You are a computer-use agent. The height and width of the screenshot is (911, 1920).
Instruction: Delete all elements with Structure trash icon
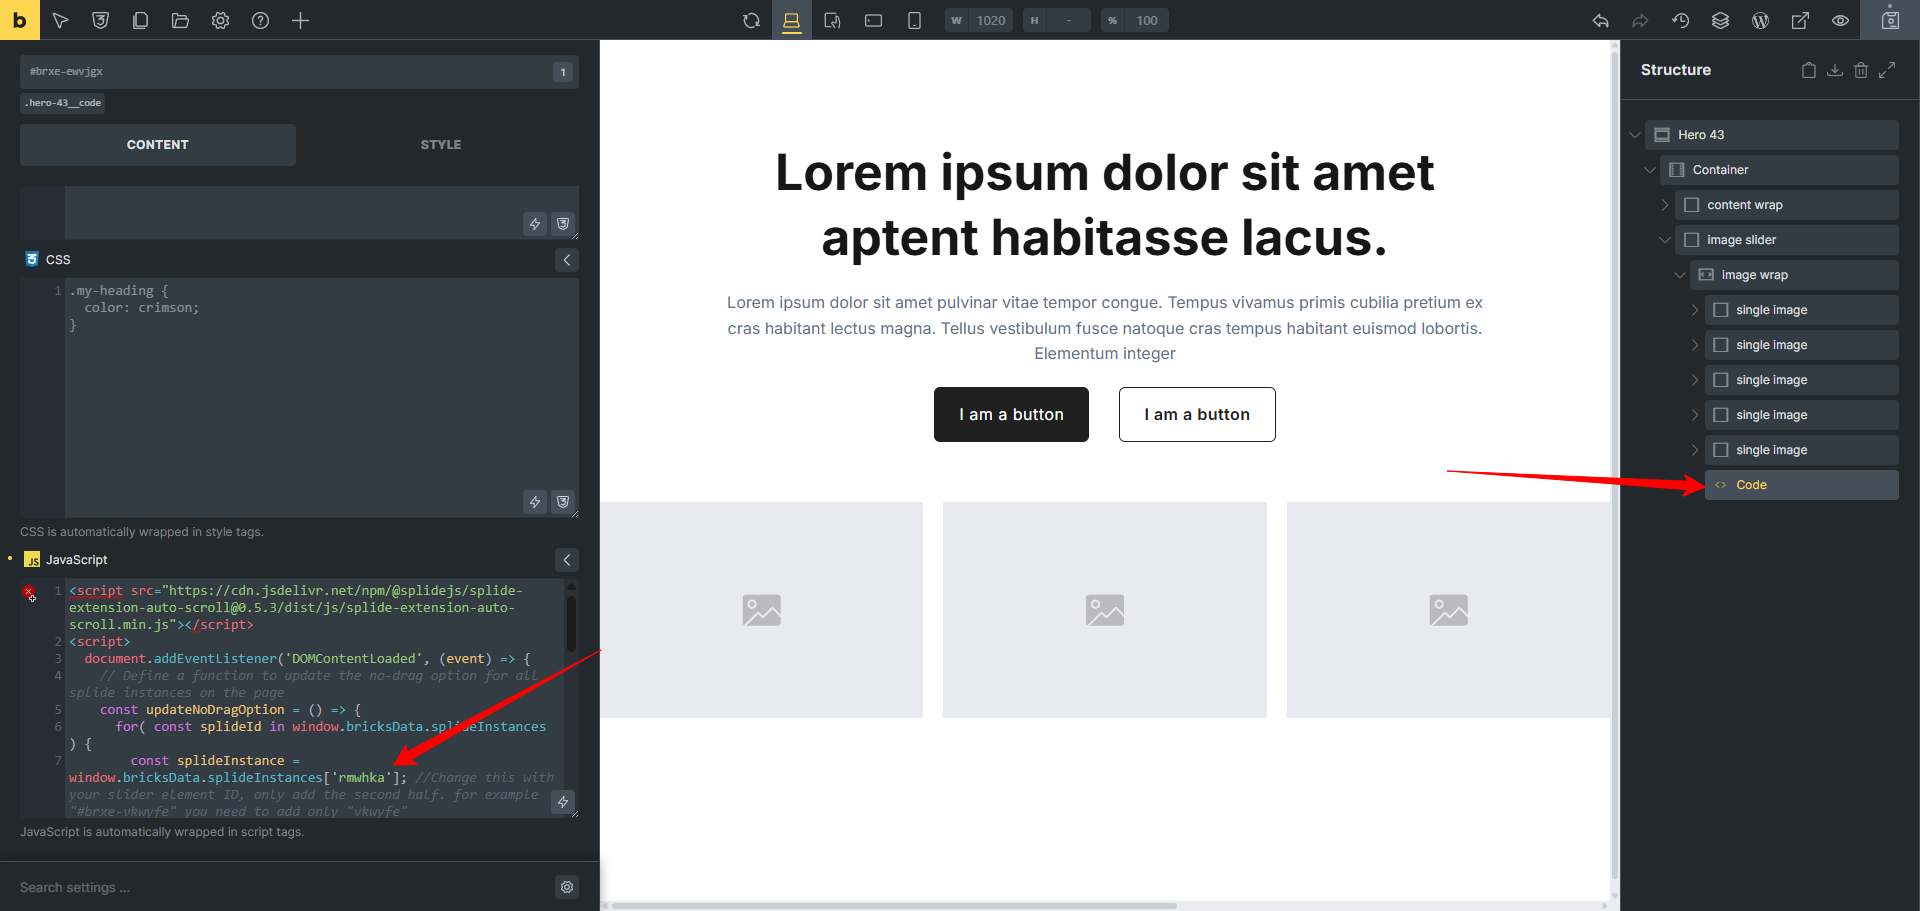(1860, 70)
